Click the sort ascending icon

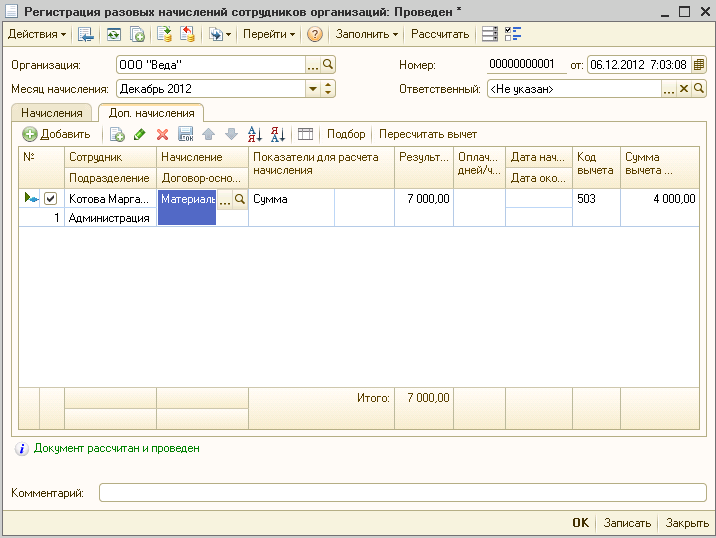255,134
